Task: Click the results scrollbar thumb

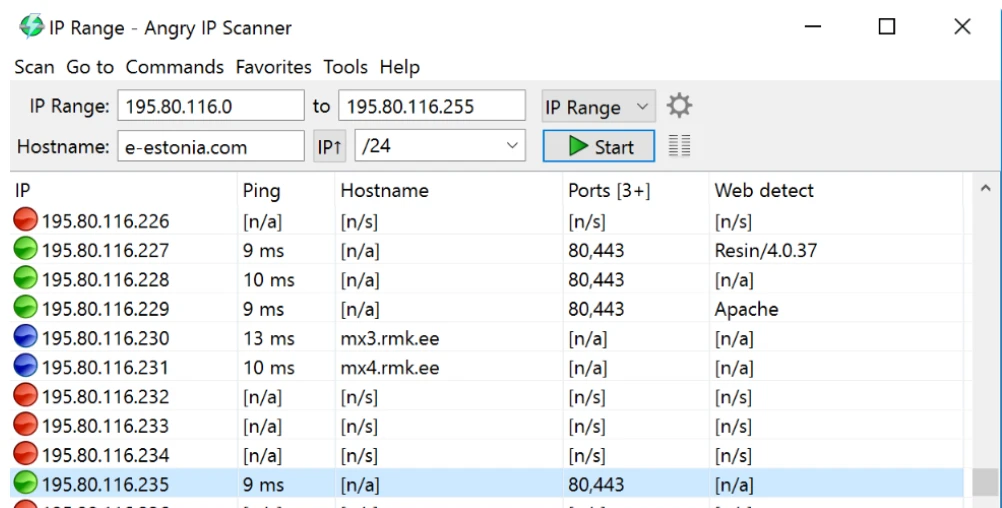Action: (x=985, y=482)
